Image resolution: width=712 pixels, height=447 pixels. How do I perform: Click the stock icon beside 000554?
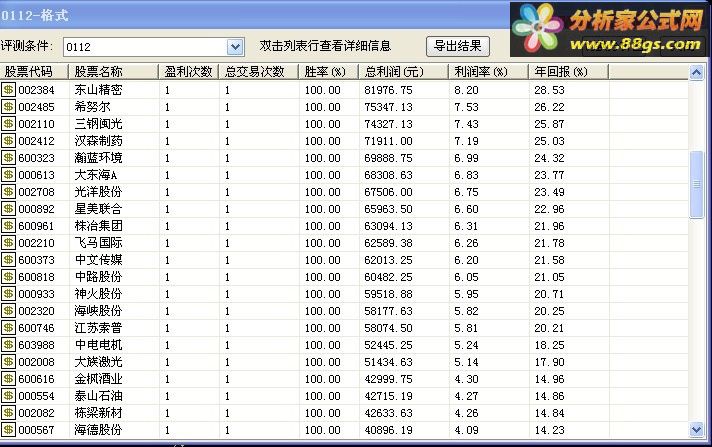tap(8, 396)
